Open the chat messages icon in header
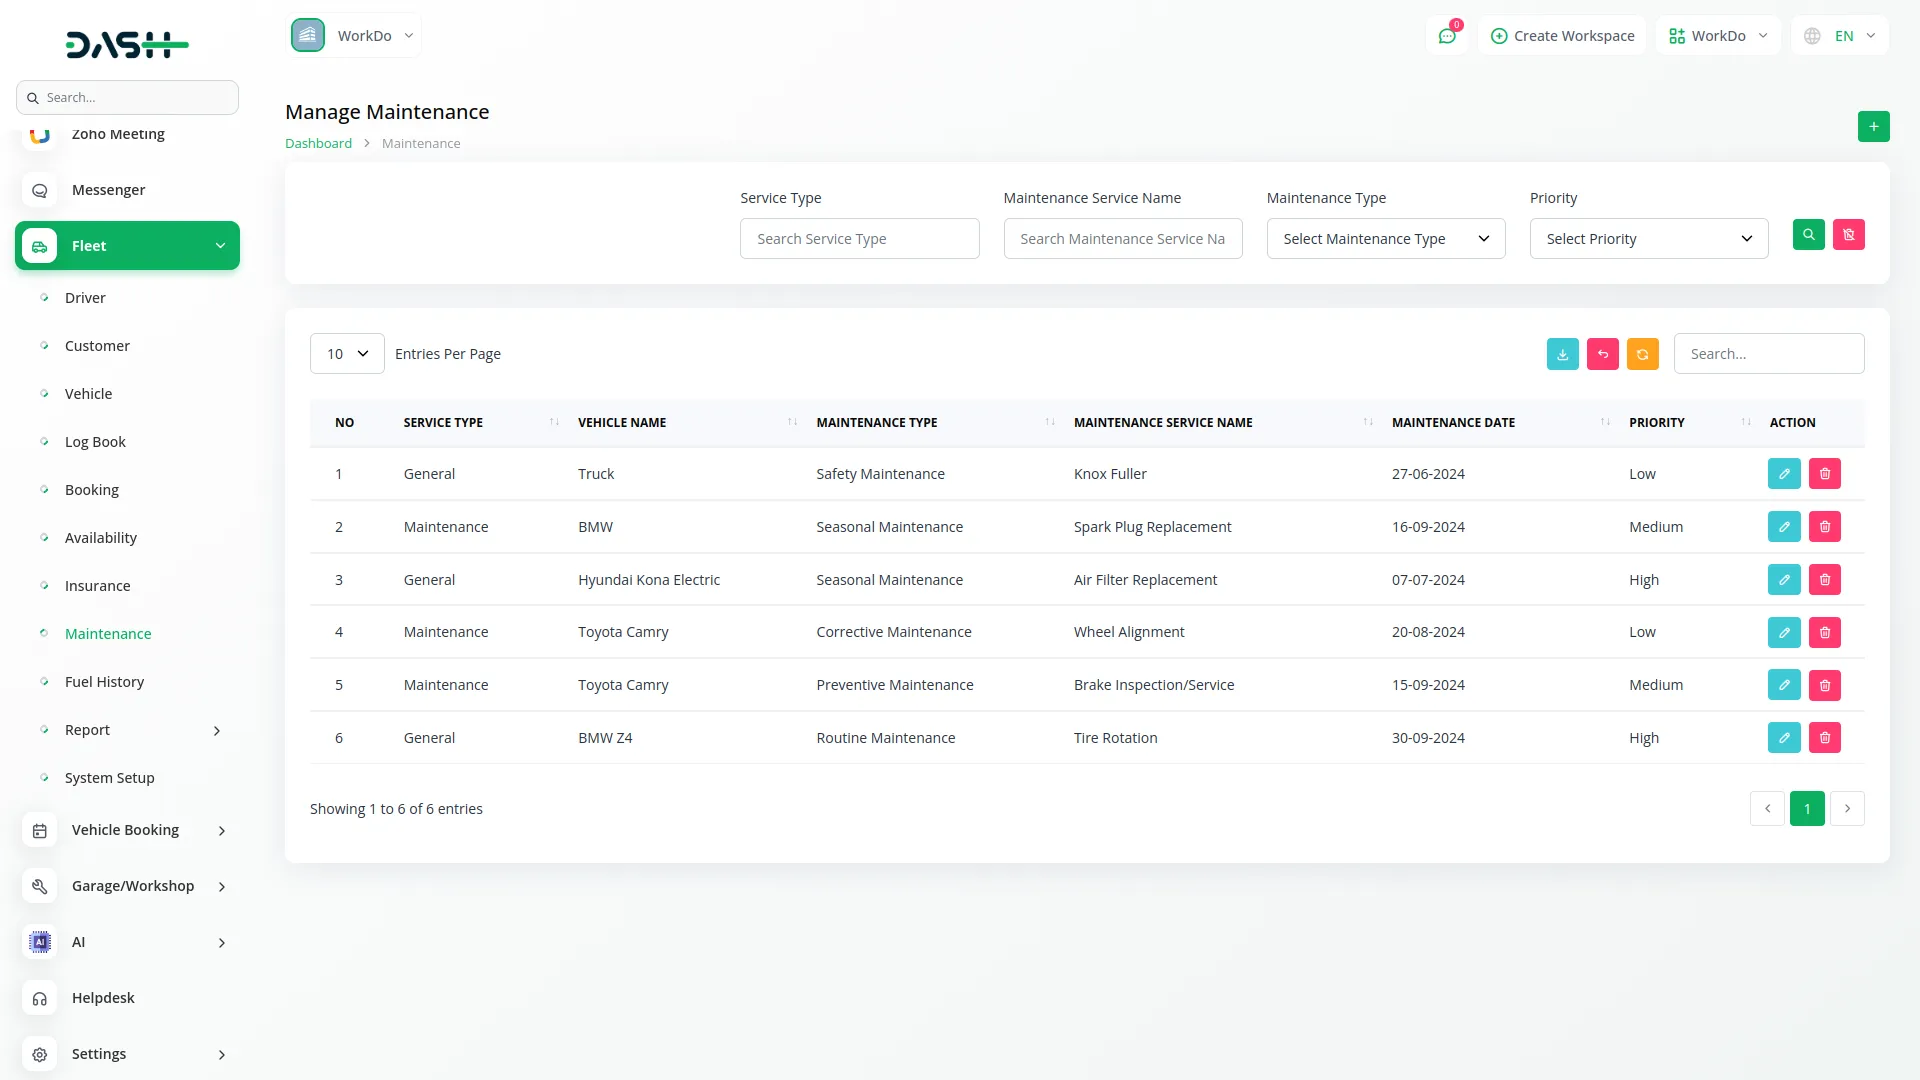The width and height of the screenshot is (1920, 1080). (1446, 36)
